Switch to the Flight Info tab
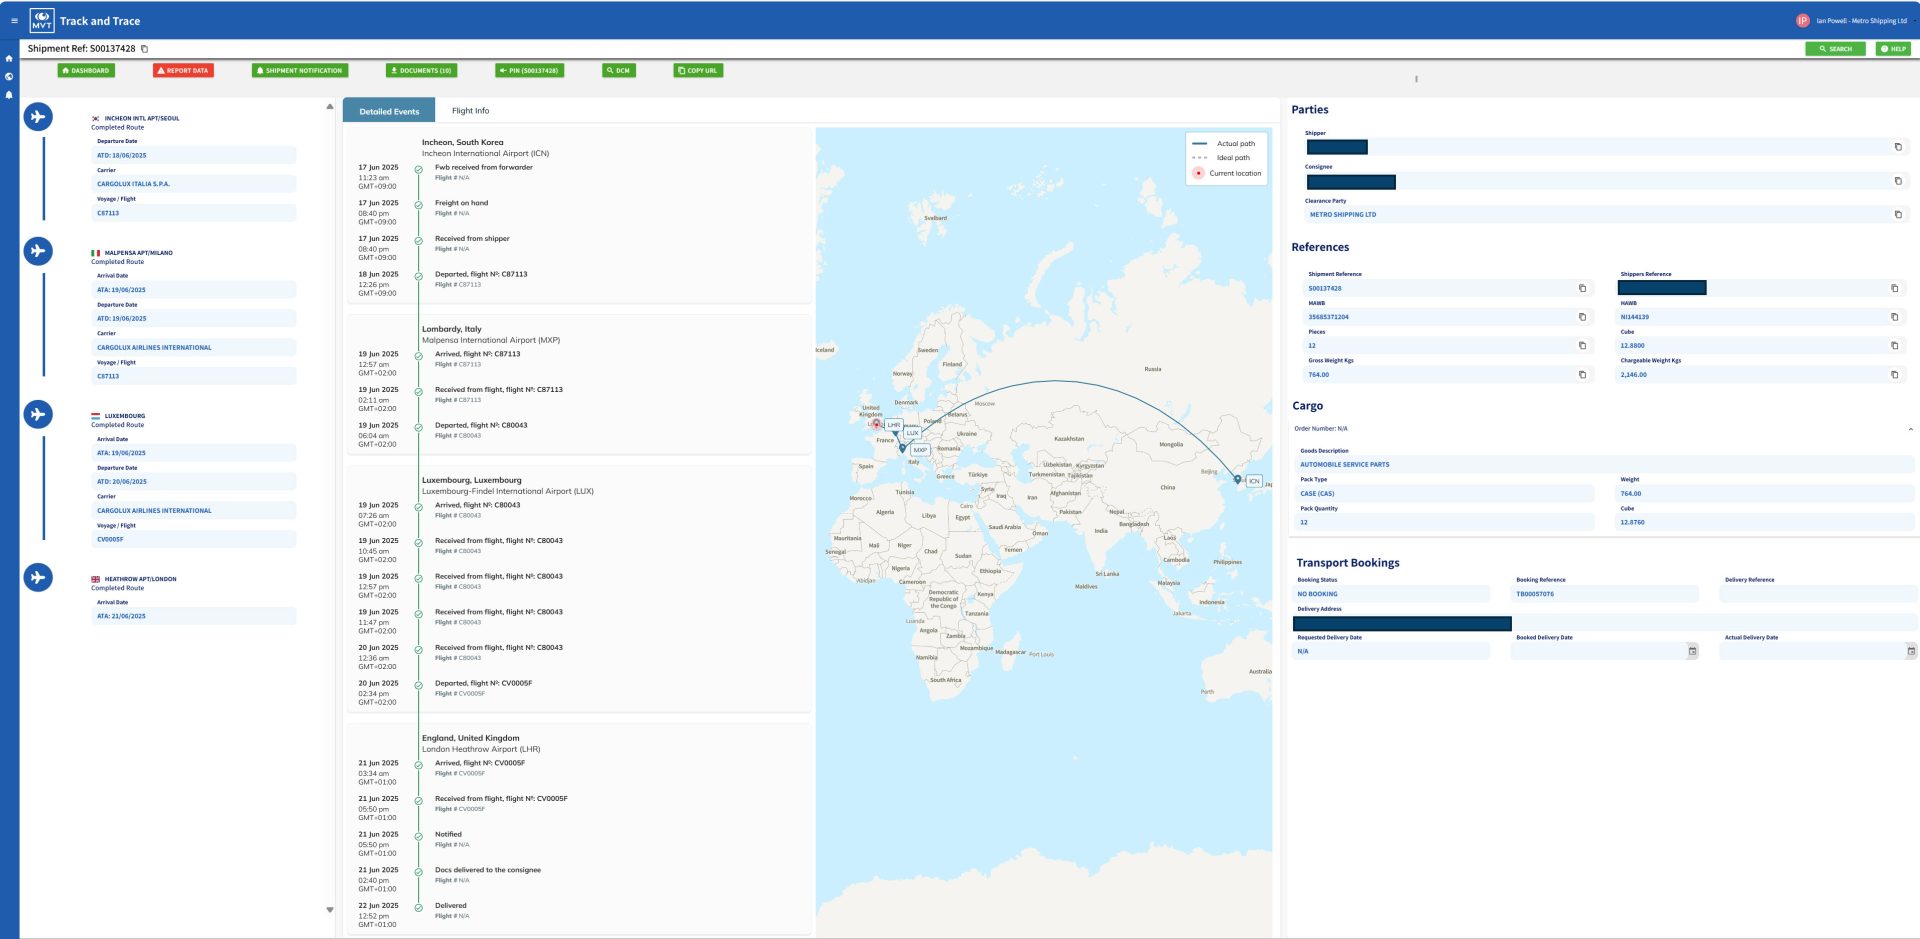The image size is (1920, 939). point(470,111)
